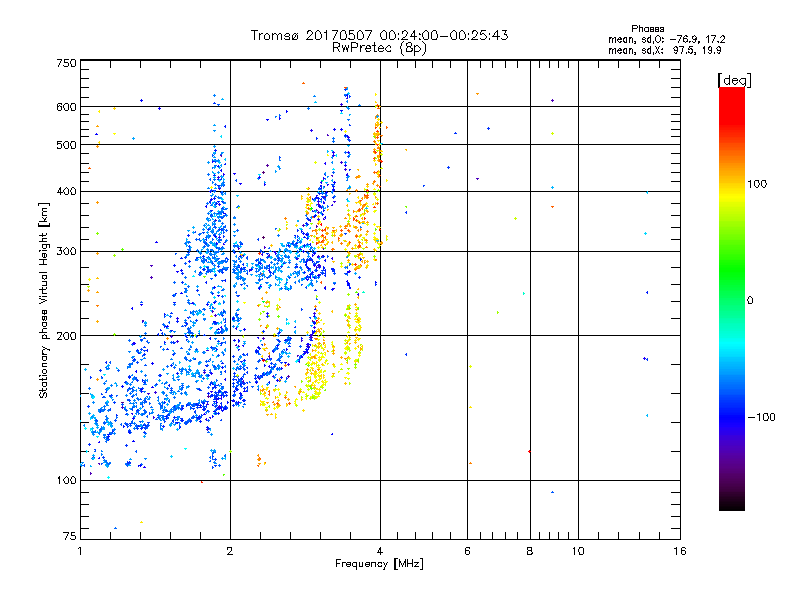Click the x-axis tick label '8'

click(x=530, y=551)
